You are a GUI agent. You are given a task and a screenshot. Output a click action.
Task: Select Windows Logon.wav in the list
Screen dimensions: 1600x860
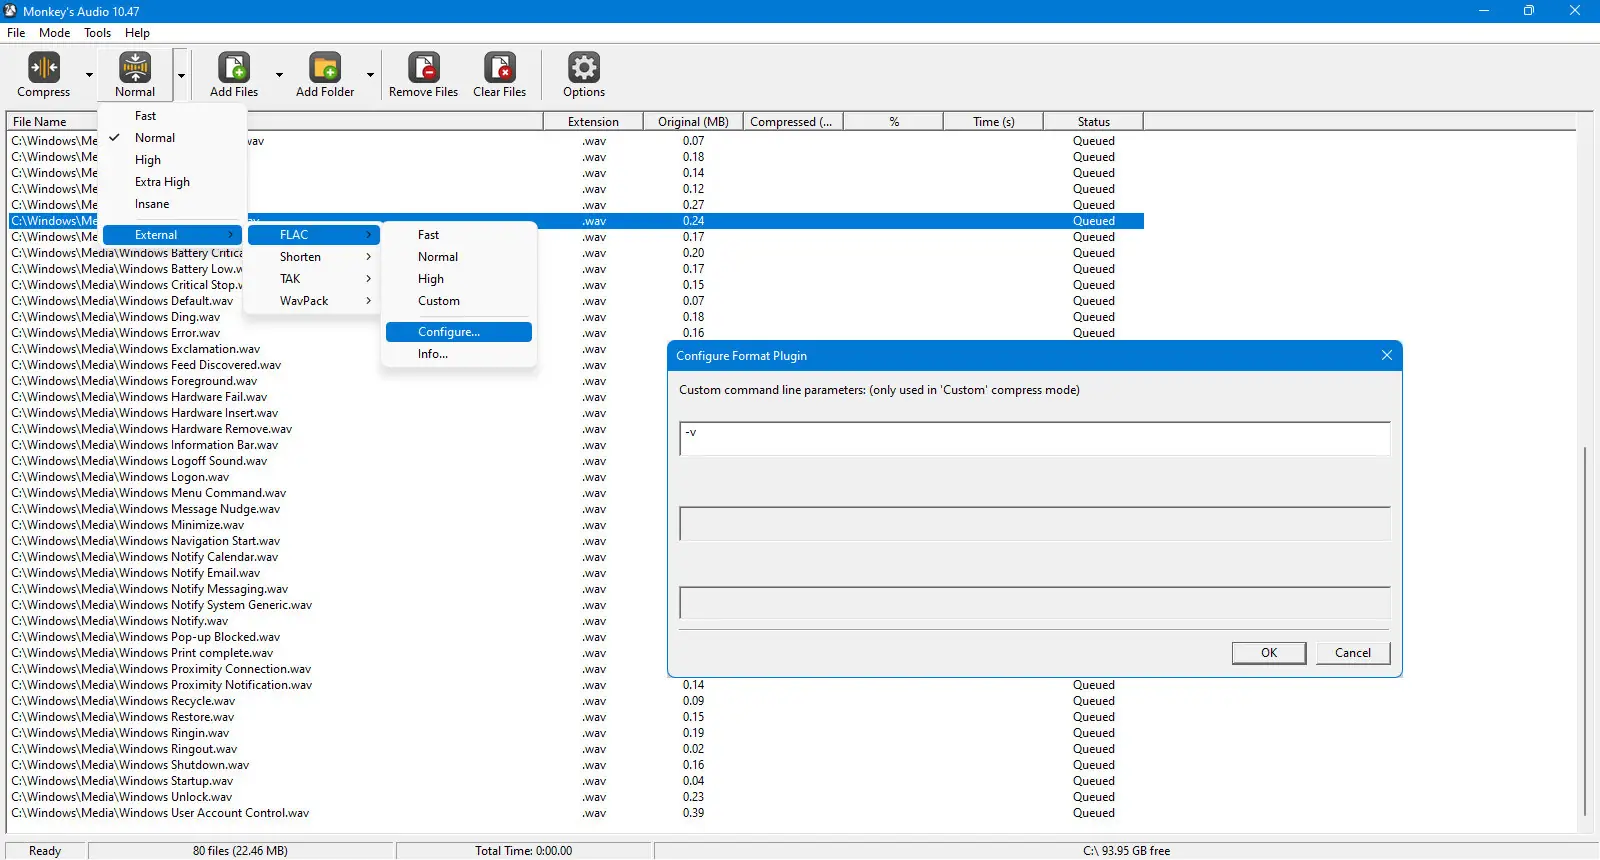[120, 477]
